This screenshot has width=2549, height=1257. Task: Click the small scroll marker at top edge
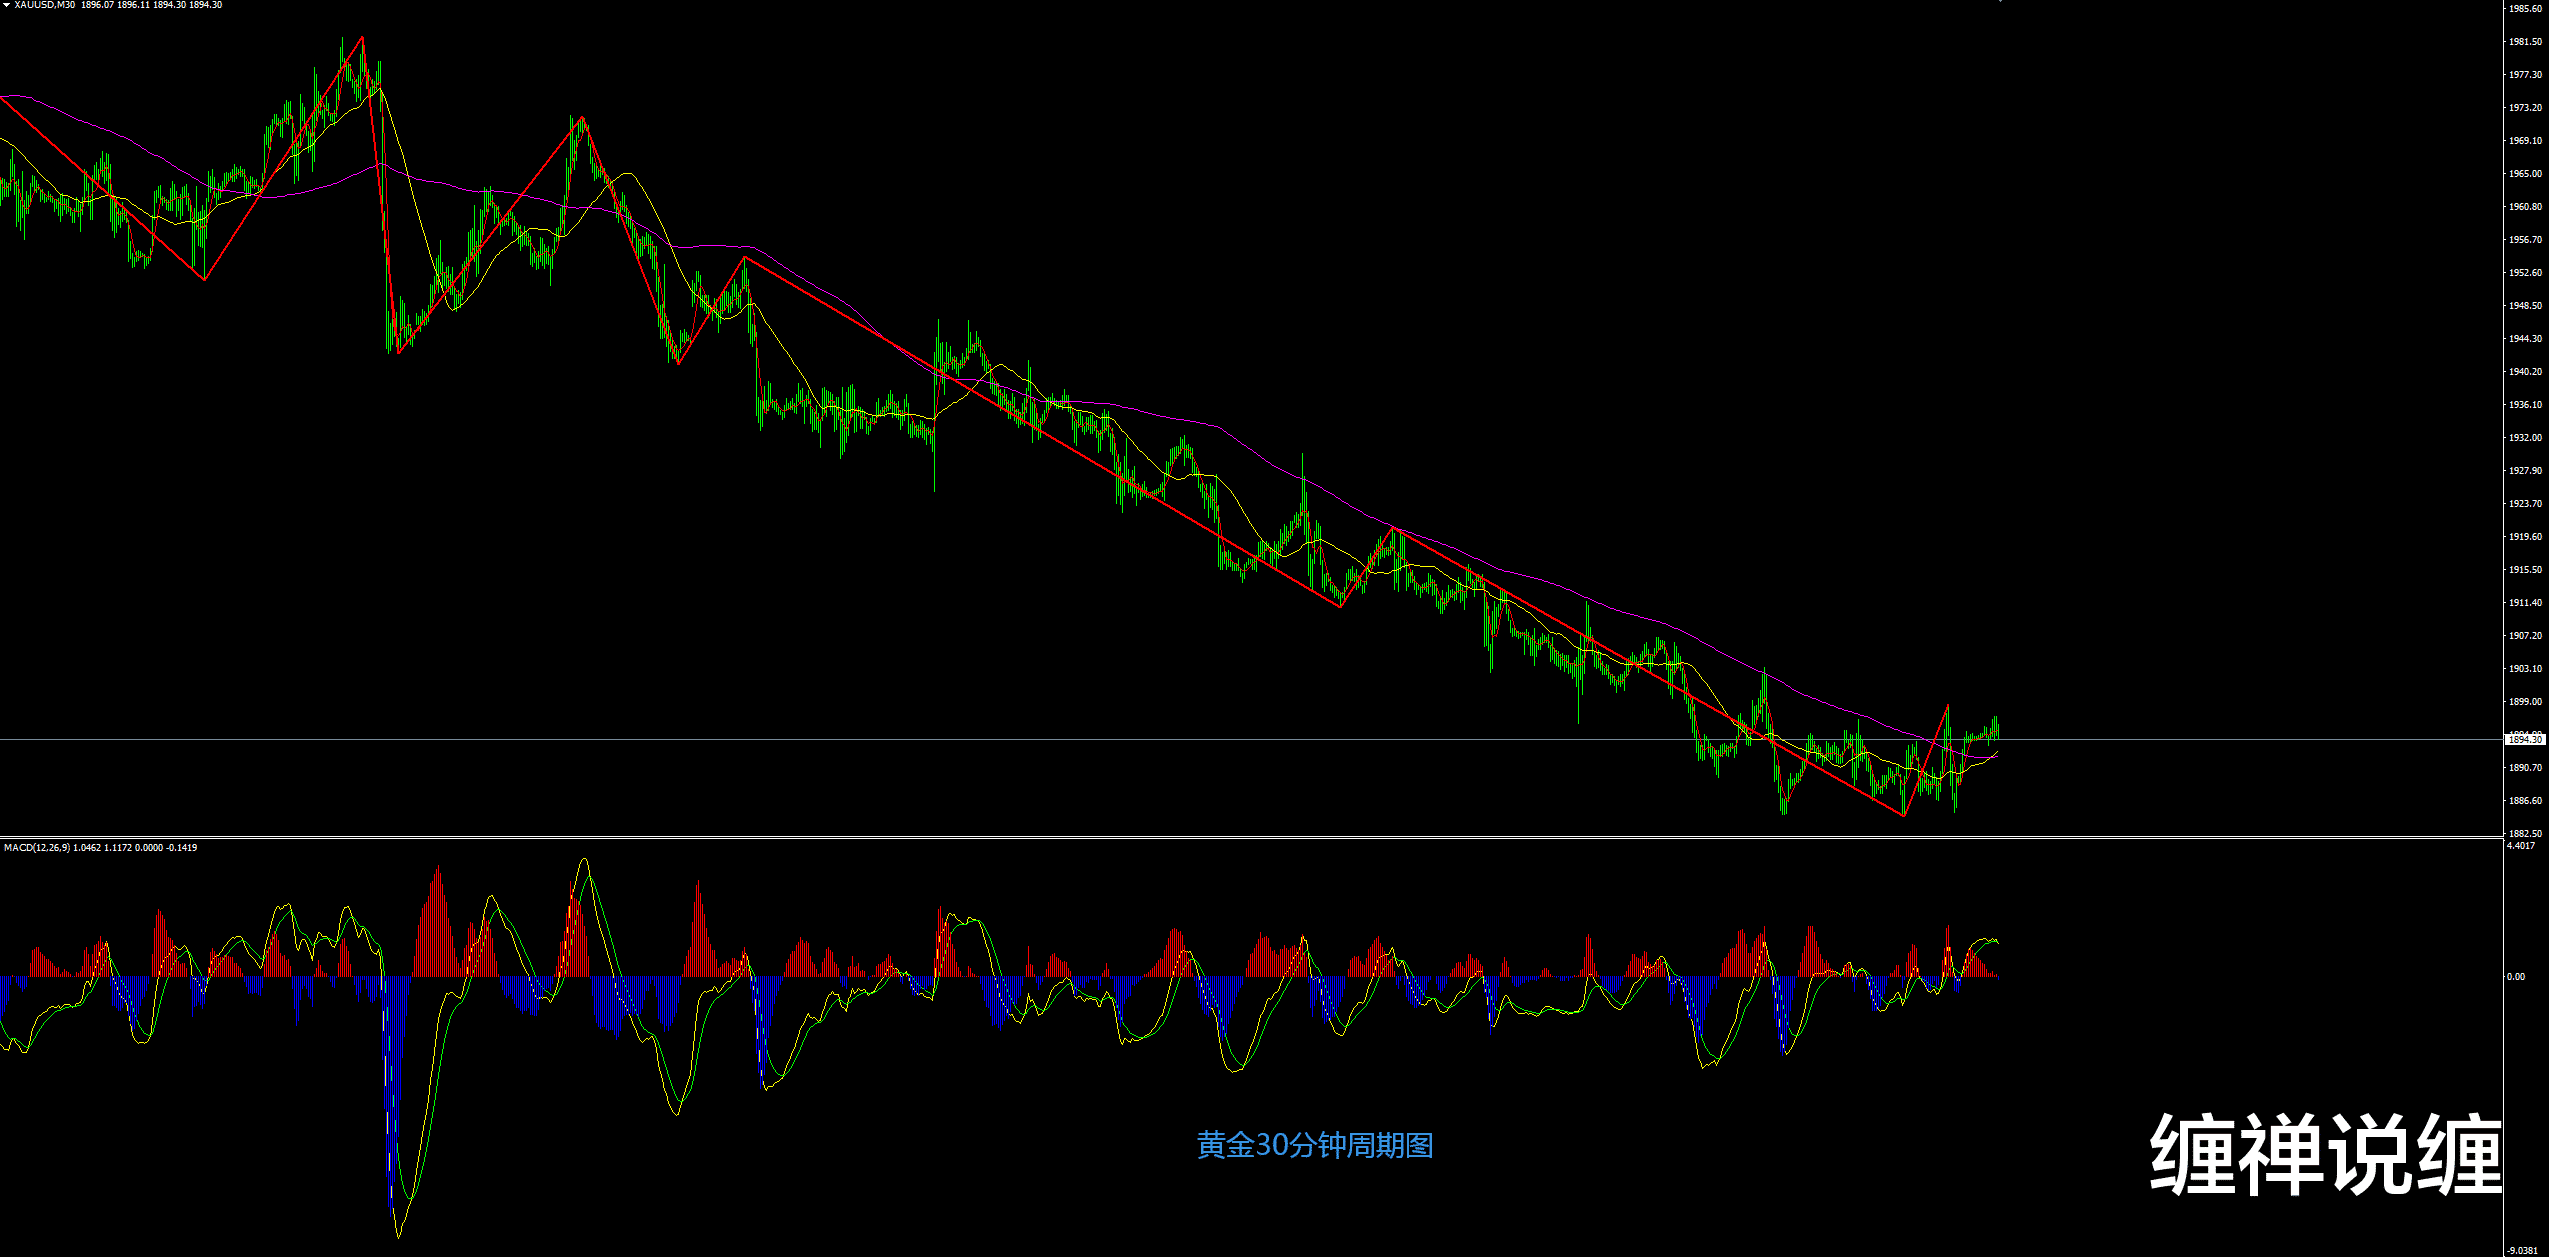click(x=1998, y=2)
